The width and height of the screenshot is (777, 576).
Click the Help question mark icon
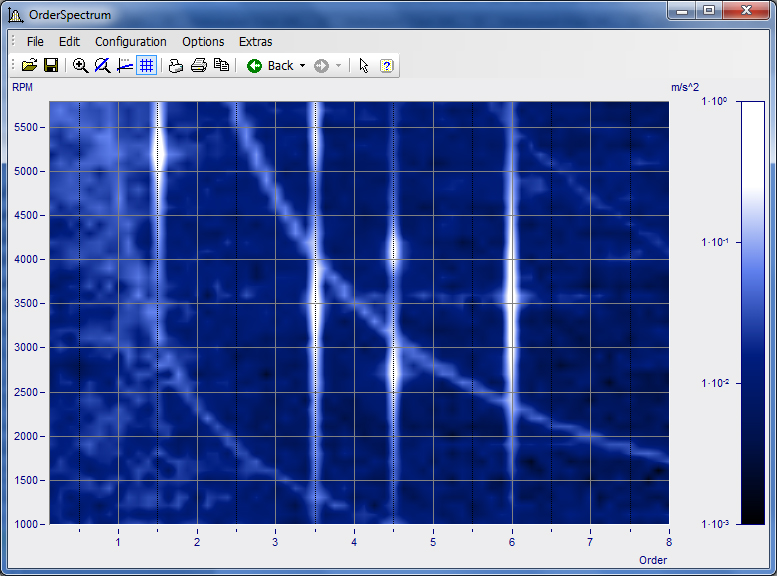click(x=387, y=65)
